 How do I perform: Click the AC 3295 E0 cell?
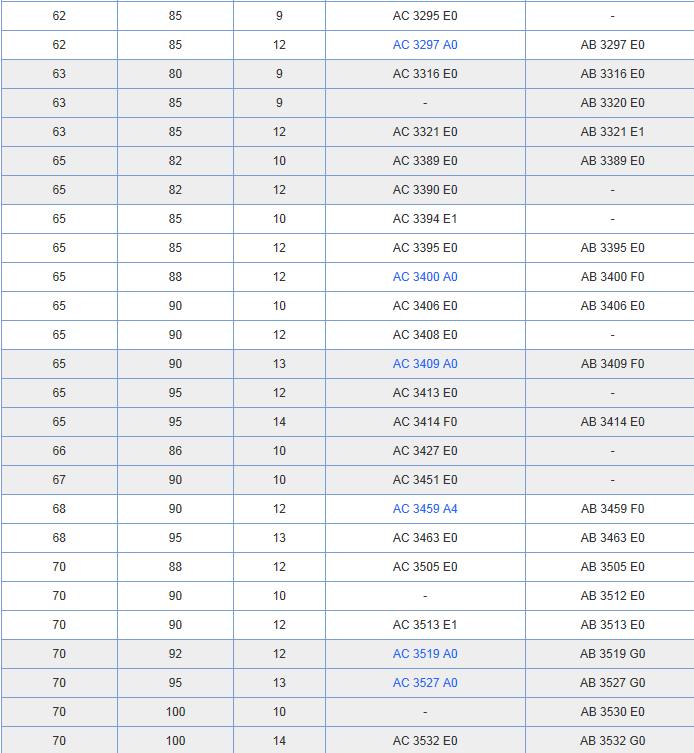coord(425,16)
